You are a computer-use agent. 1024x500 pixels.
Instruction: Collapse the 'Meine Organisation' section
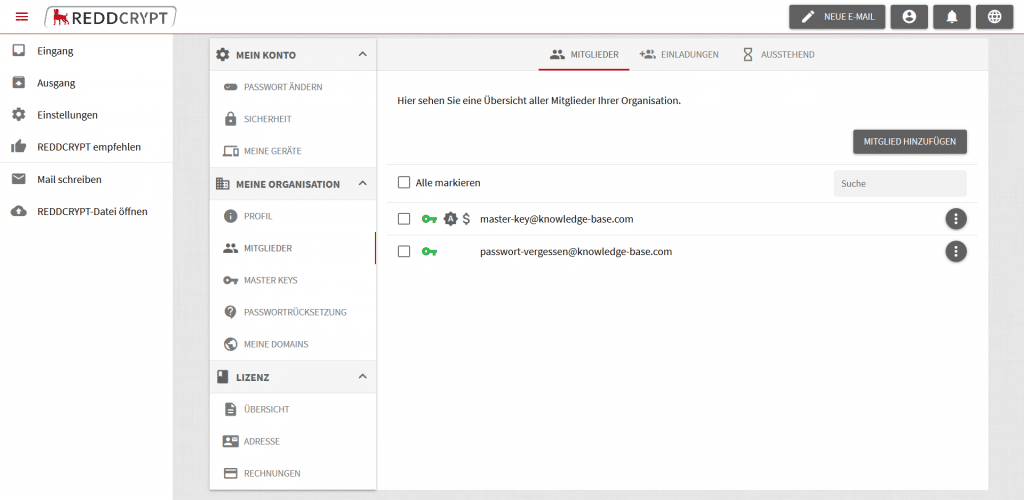(362, 183)
